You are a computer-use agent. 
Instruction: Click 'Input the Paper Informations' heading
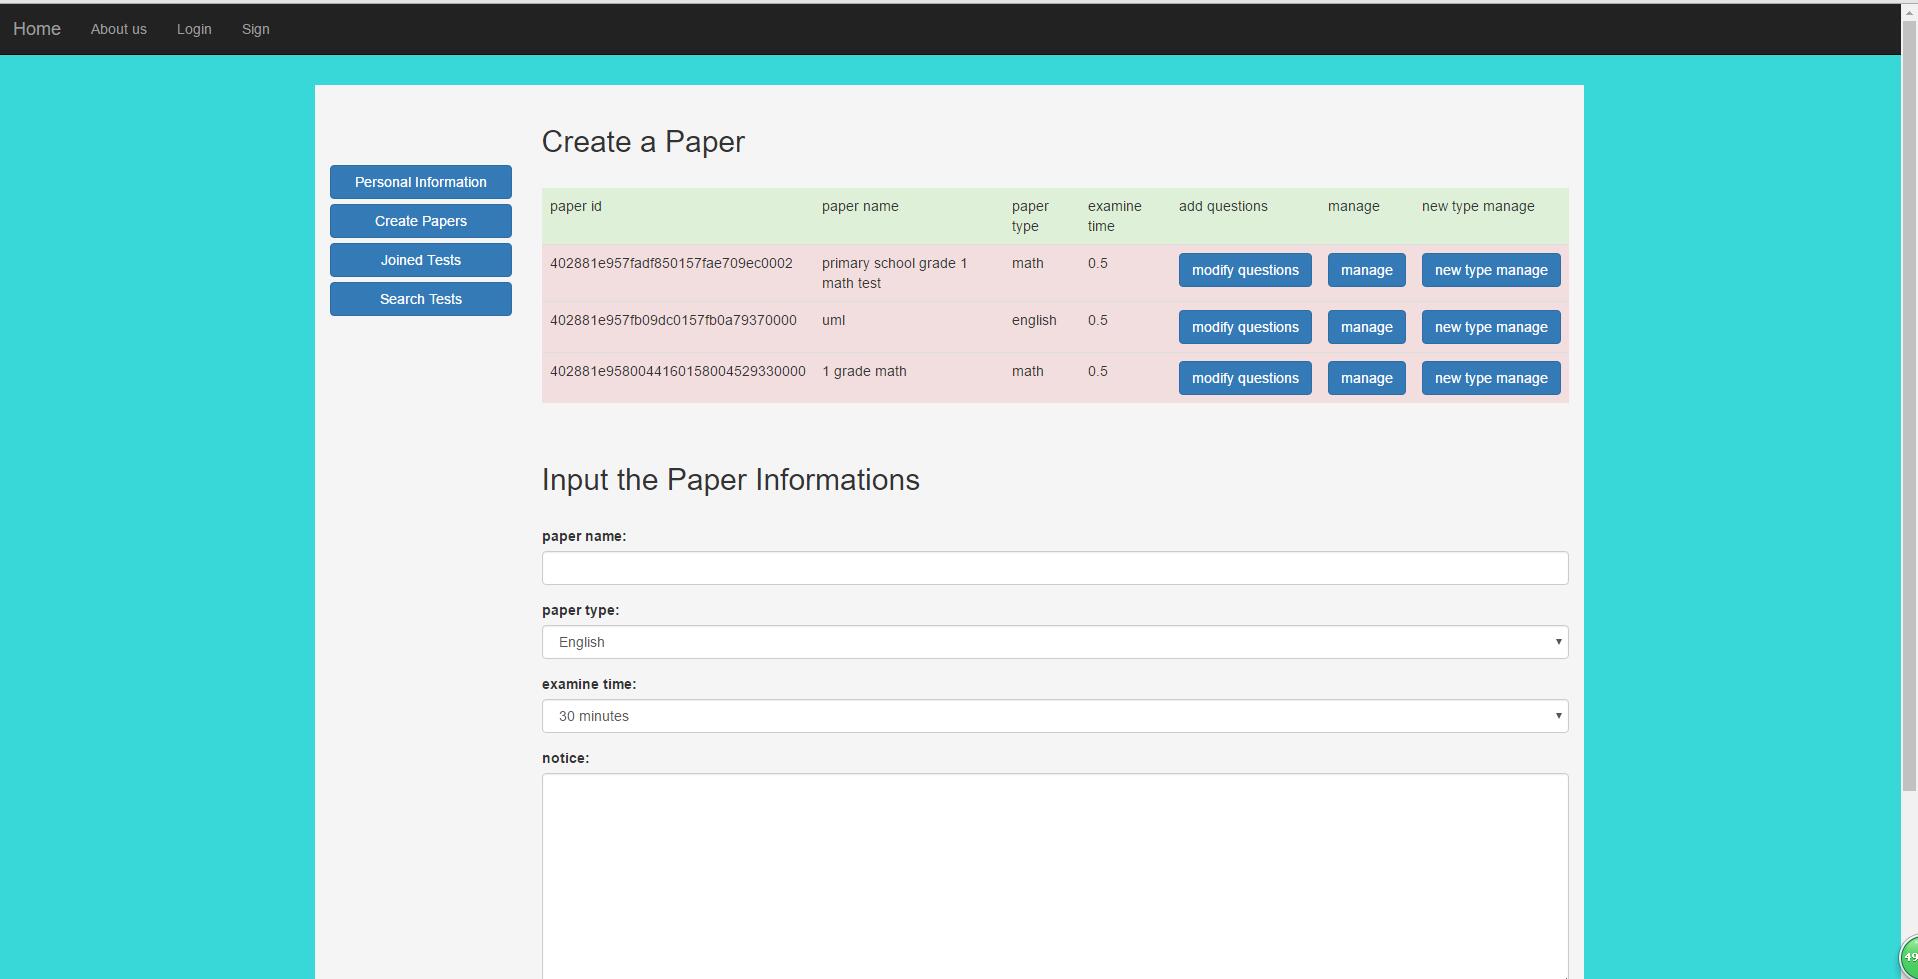pos(731,480)
